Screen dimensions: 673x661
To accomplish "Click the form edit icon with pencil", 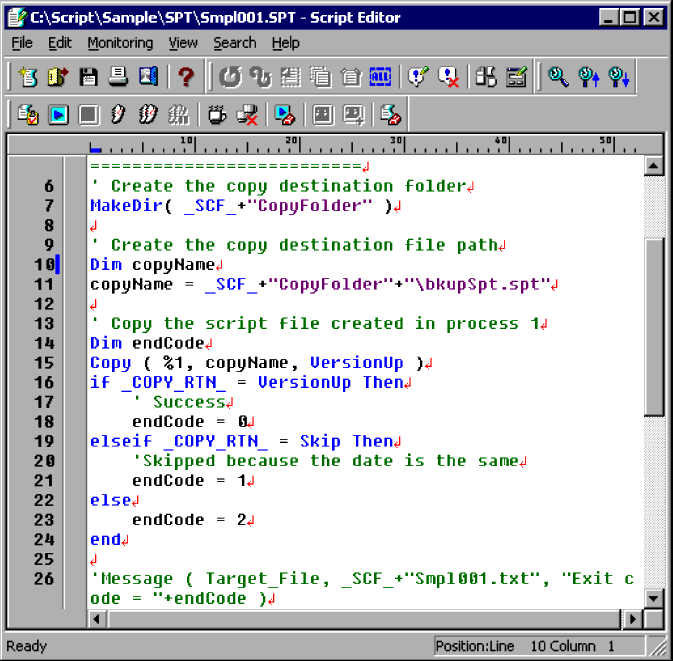I will [516, 77].
